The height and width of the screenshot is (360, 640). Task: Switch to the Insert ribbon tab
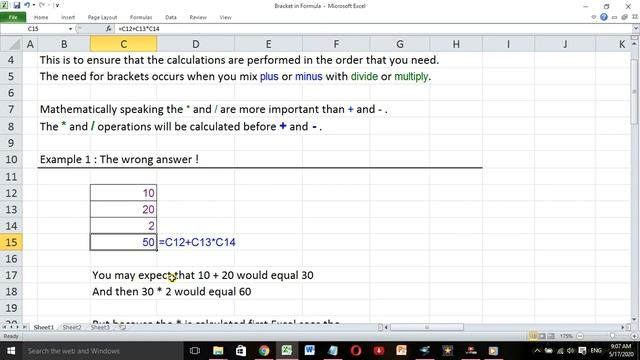pyautogui.click(x=68, y=17)
